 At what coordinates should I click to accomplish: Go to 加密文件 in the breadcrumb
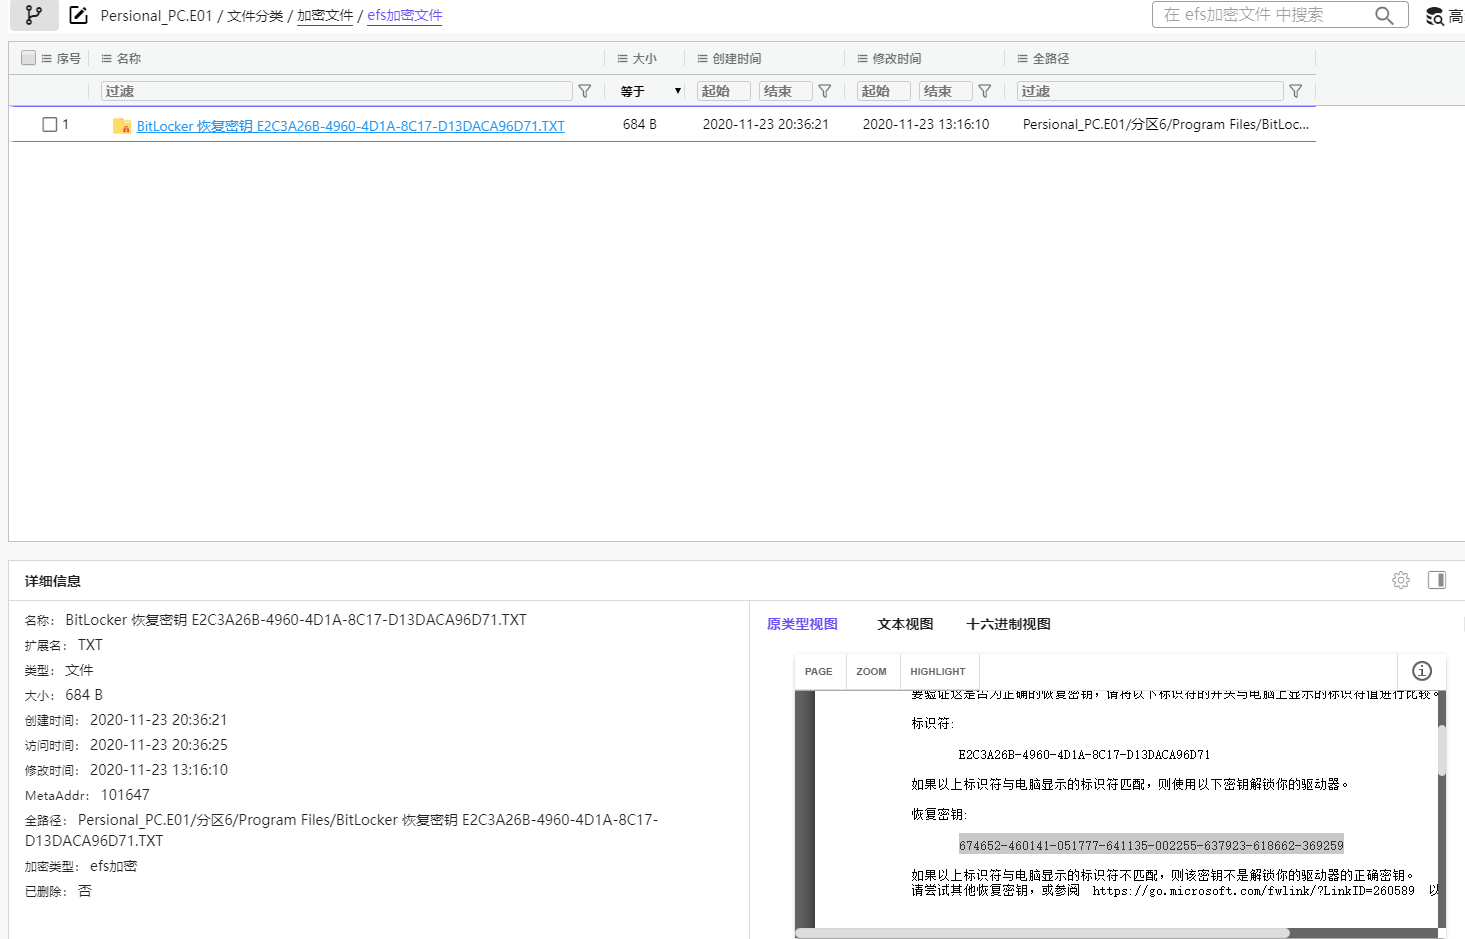click(x=325, y=16)
